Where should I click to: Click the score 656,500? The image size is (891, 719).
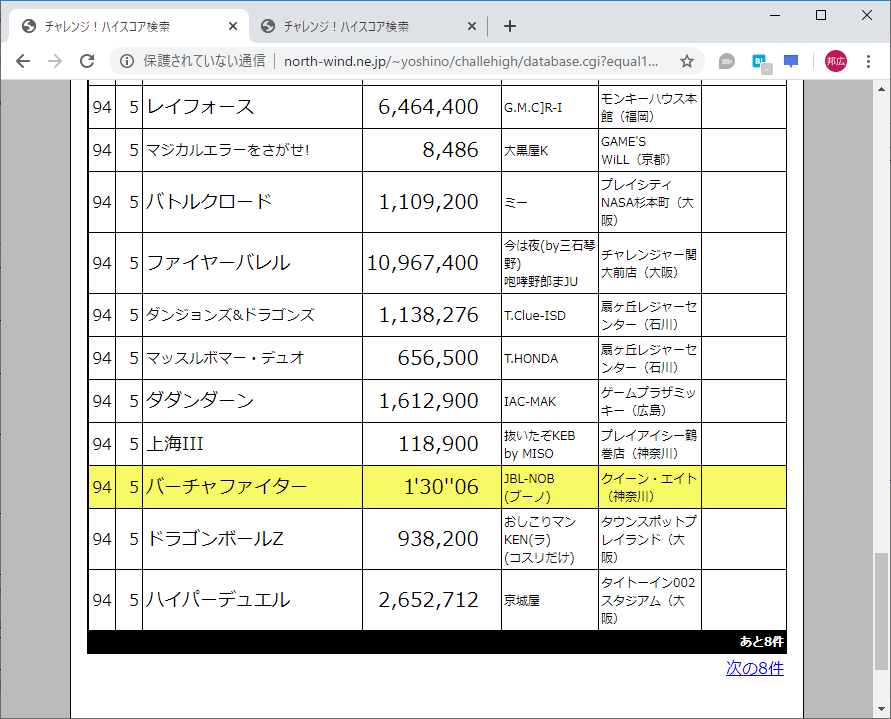438,358
